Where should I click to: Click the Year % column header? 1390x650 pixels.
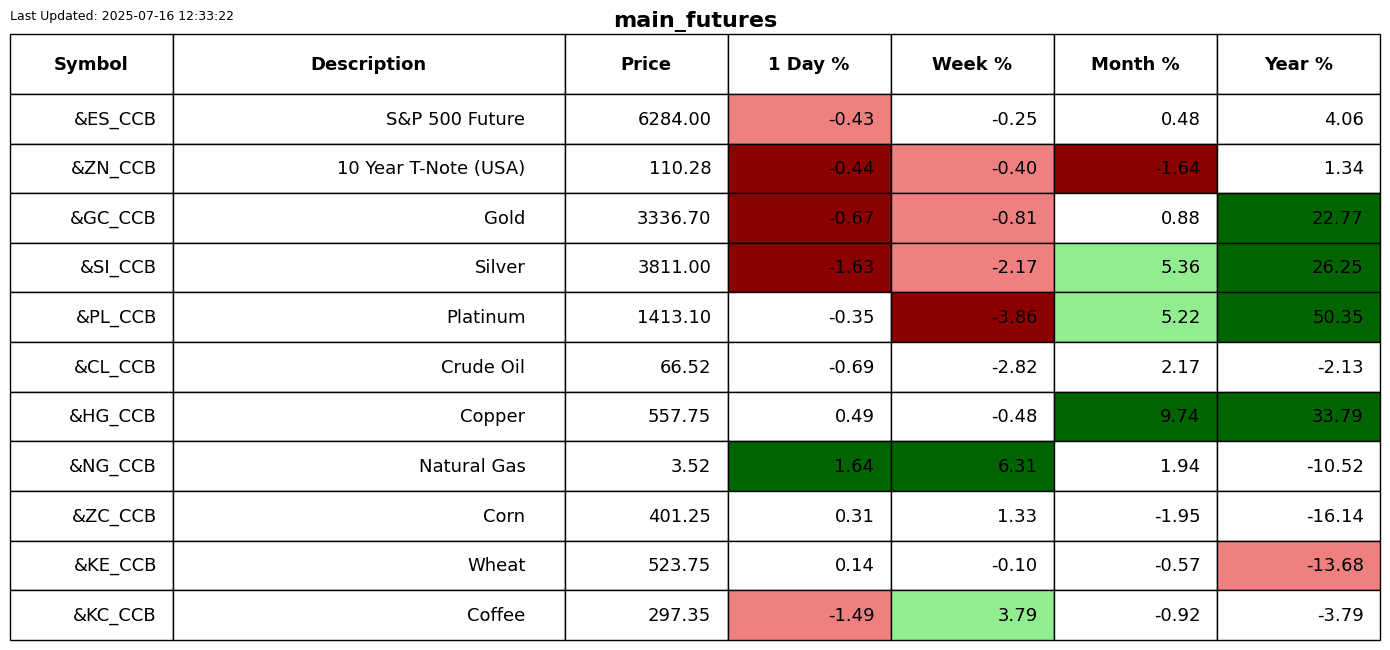pos(1298,65)
